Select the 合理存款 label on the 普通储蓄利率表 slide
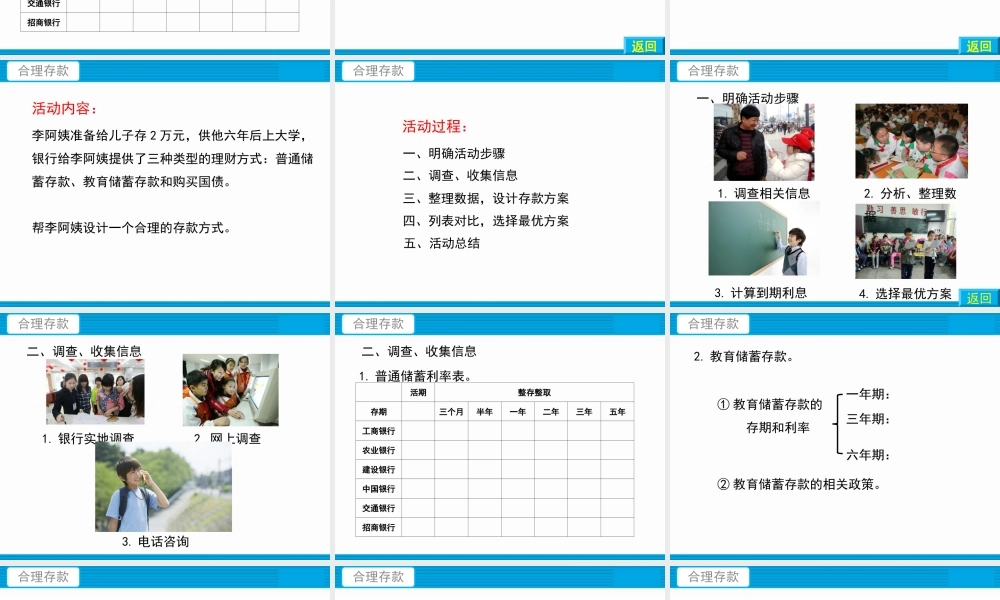Screen dimensions: 1000x600 tap(378, 324)
